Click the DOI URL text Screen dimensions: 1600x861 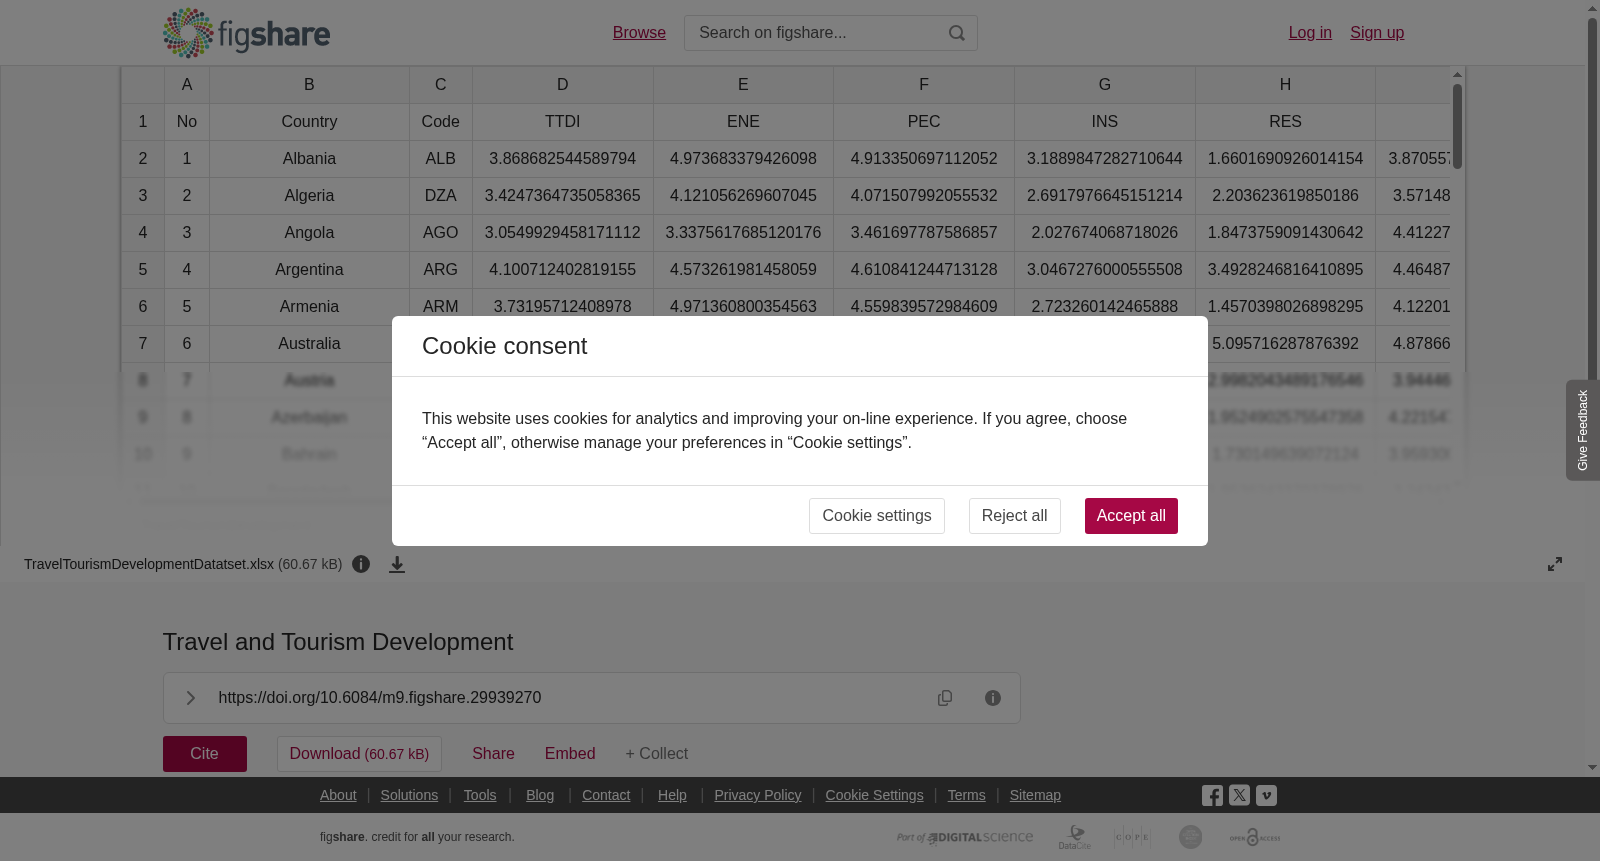[380, 698]
